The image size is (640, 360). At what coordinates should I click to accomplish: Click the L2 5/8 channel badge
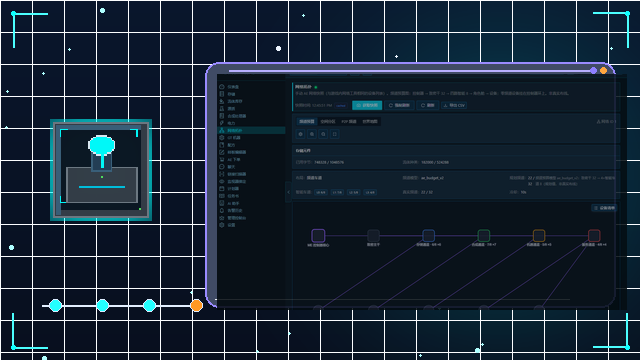coord(353,192)
